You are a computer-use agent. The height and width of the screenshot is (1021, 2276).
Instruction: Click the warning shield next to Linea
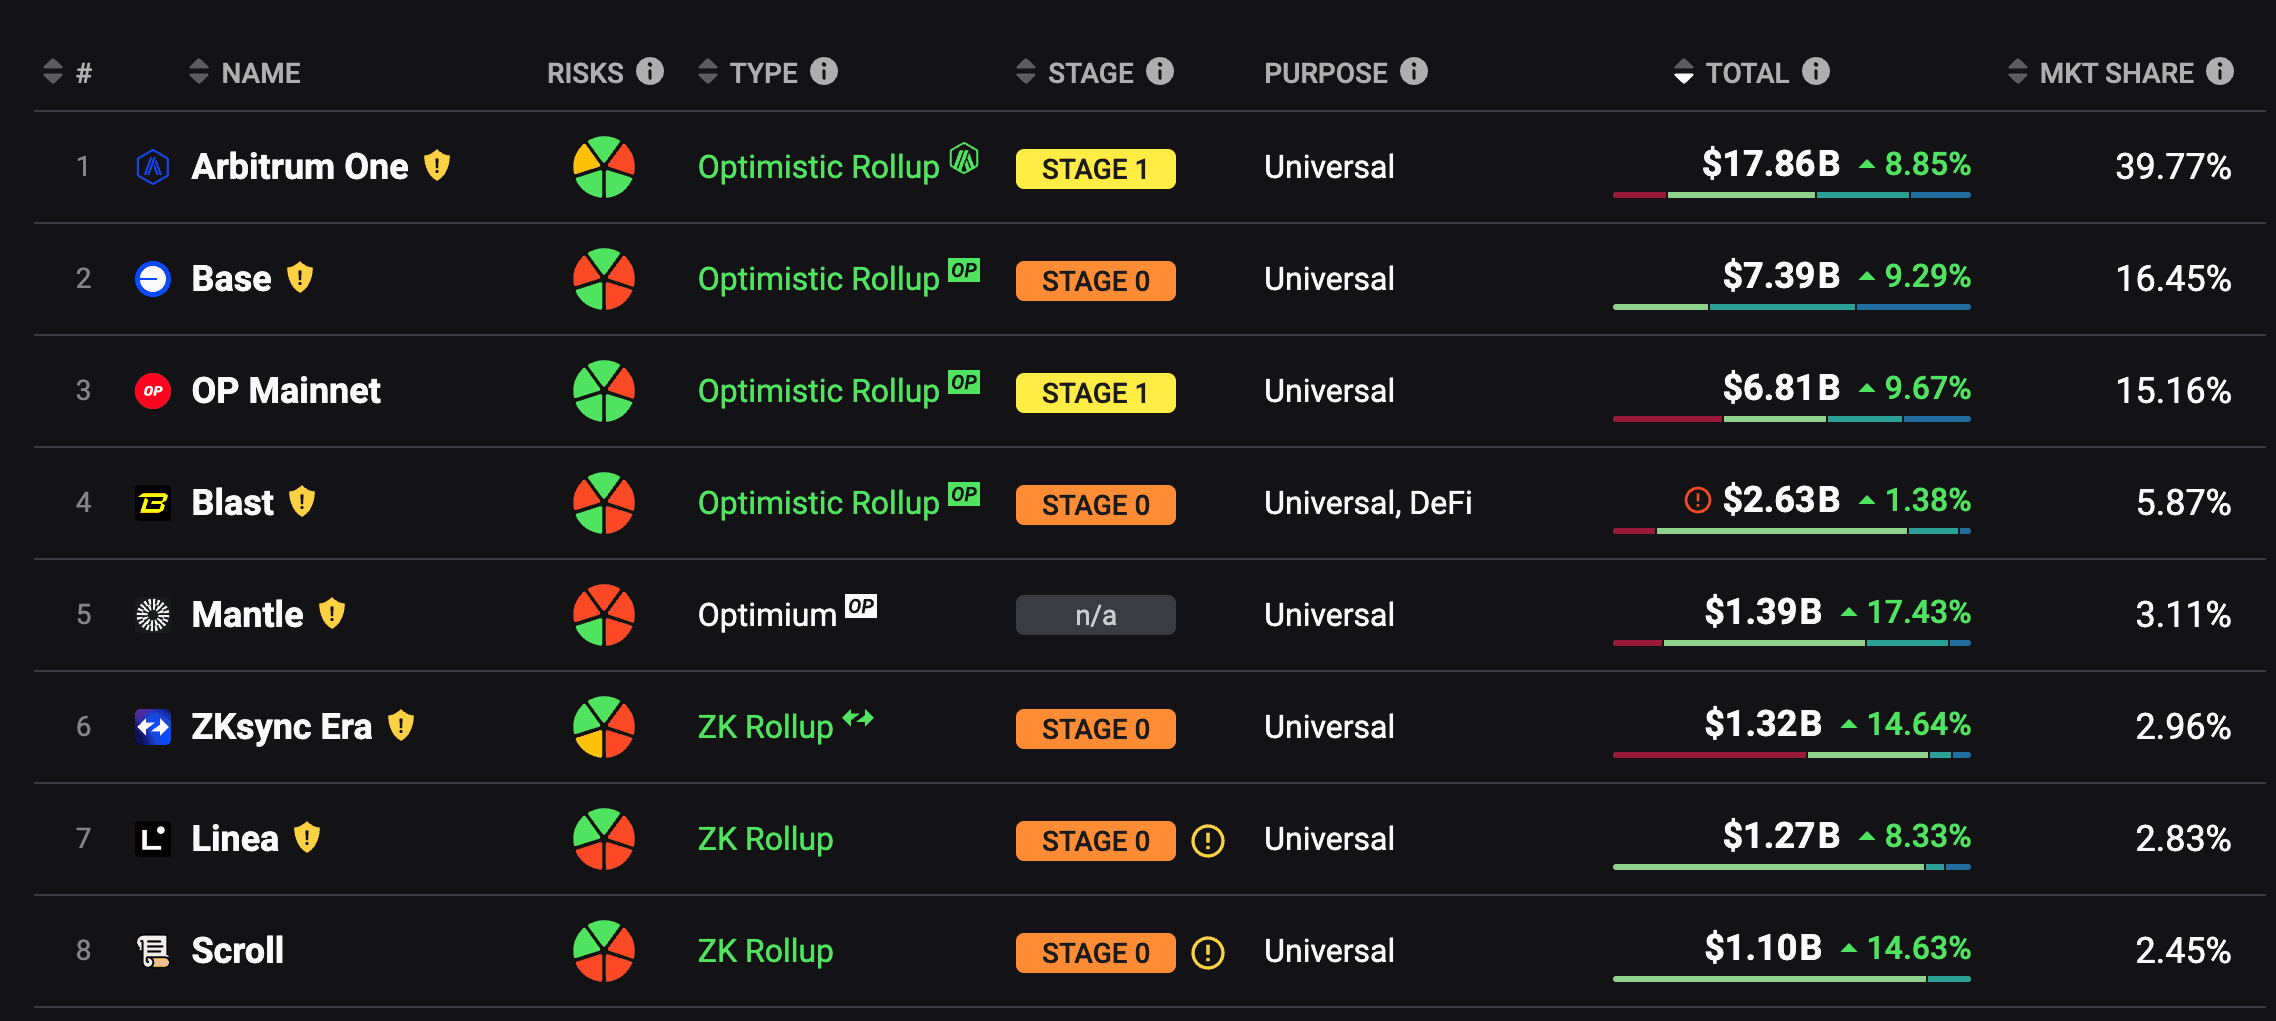307,837
